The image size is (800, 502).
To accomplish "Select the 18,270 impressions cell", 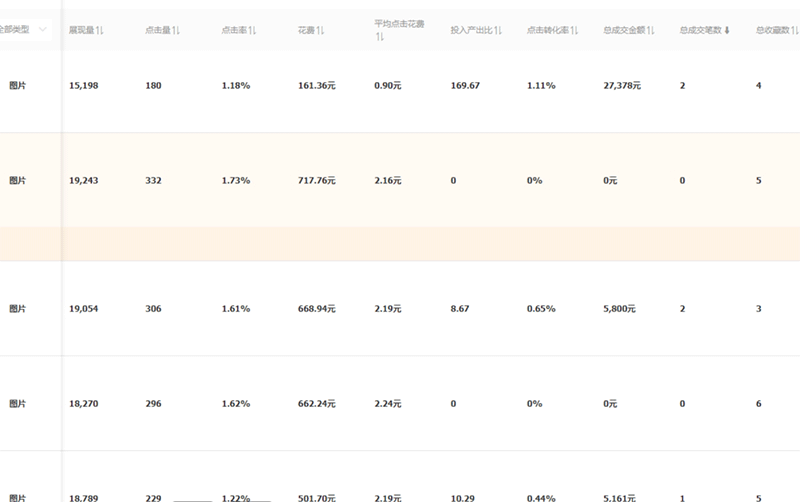I will click(83, 404).
